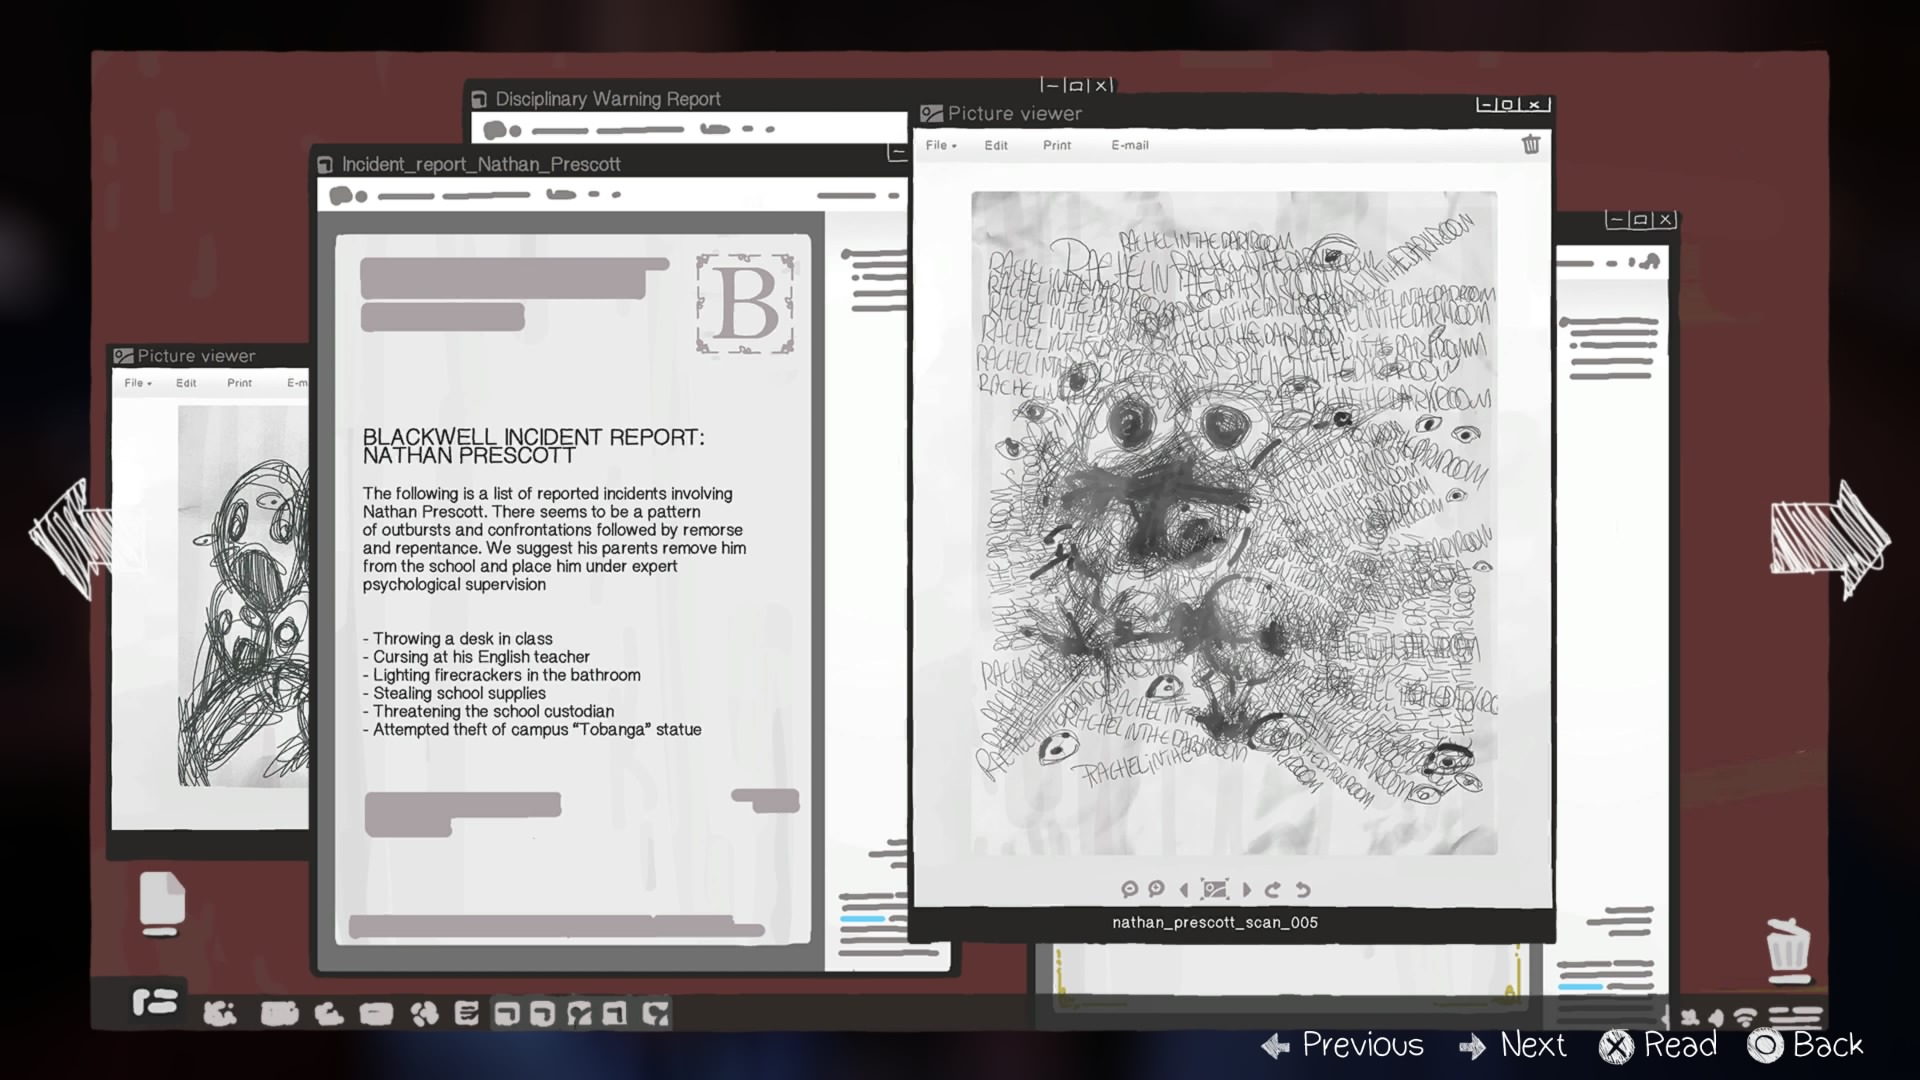This screenshot has height=1080, width=1920.
Task: Fit the scan image to window
Action: point(1215,889)
